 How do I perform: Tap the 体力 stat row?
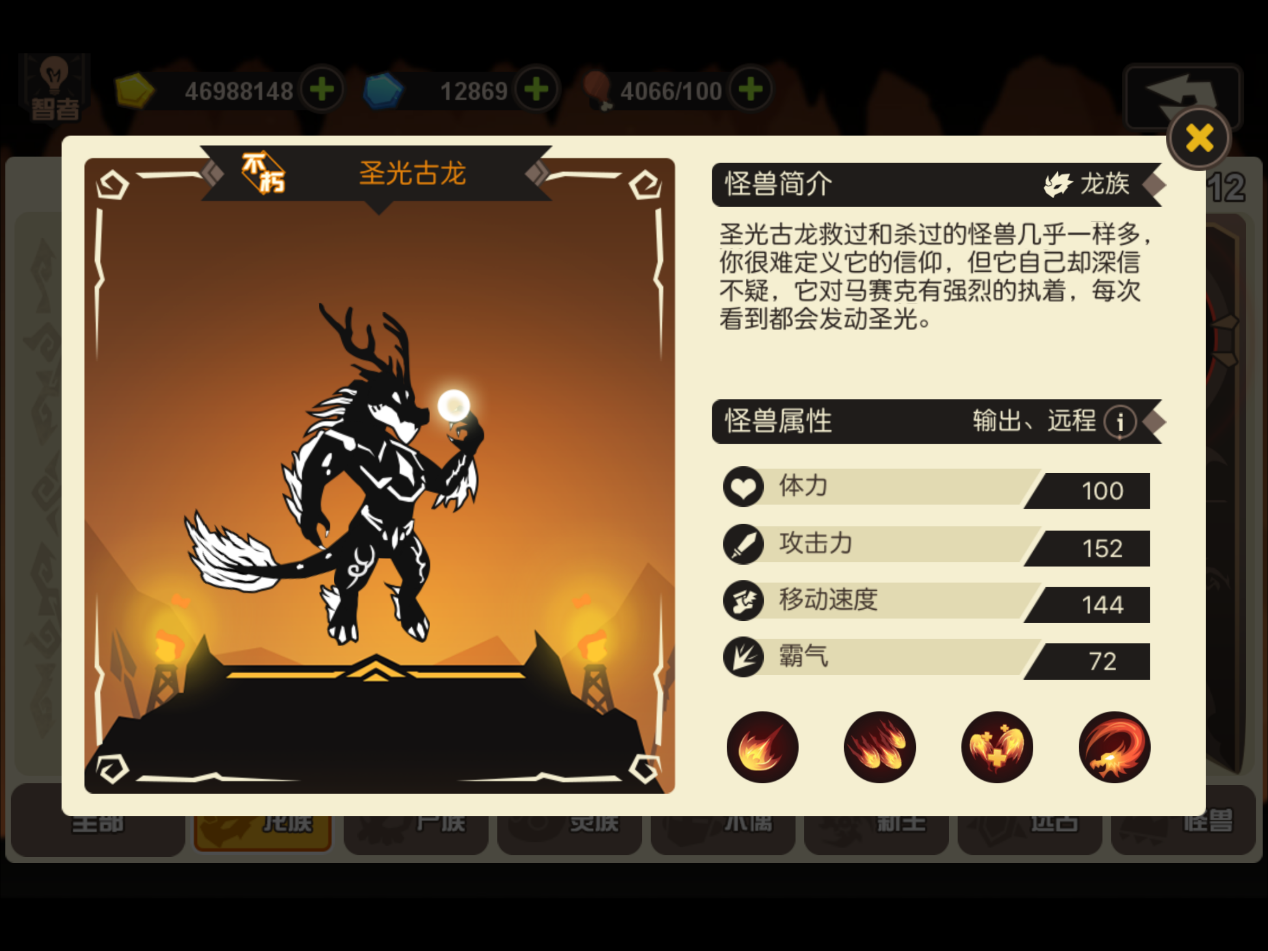point(936,488)
